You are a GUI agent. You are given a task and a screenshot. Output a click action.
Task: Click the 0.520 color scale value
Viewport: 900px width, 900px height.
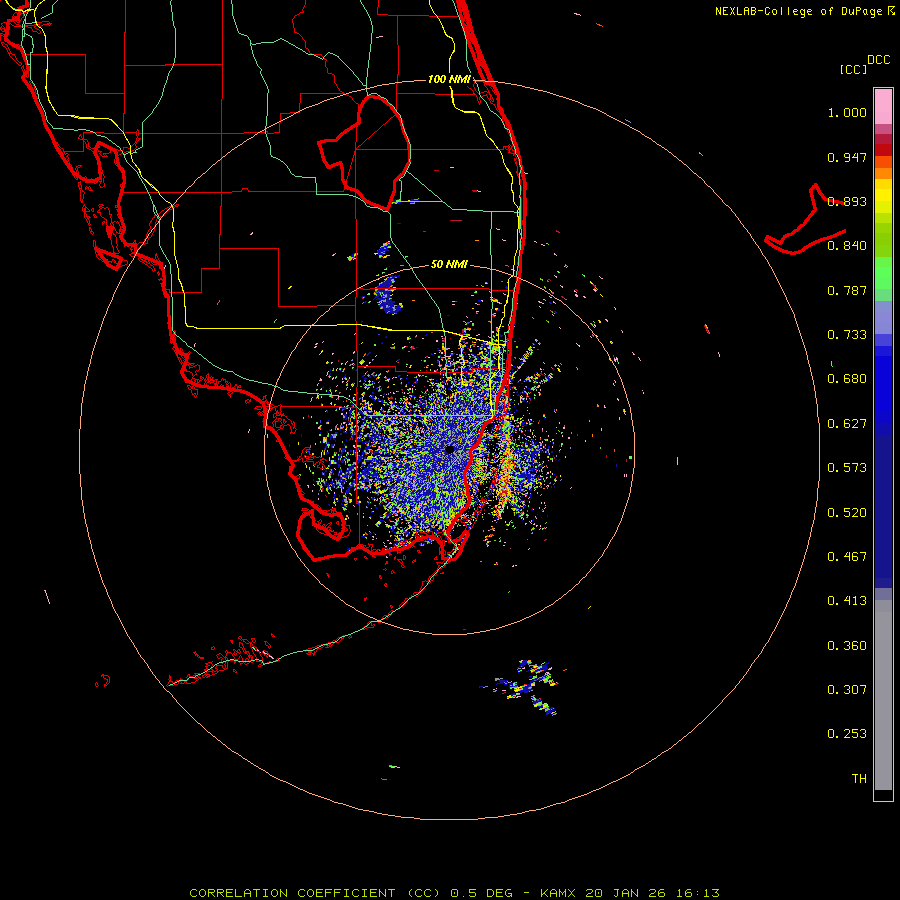click(847, 513)
